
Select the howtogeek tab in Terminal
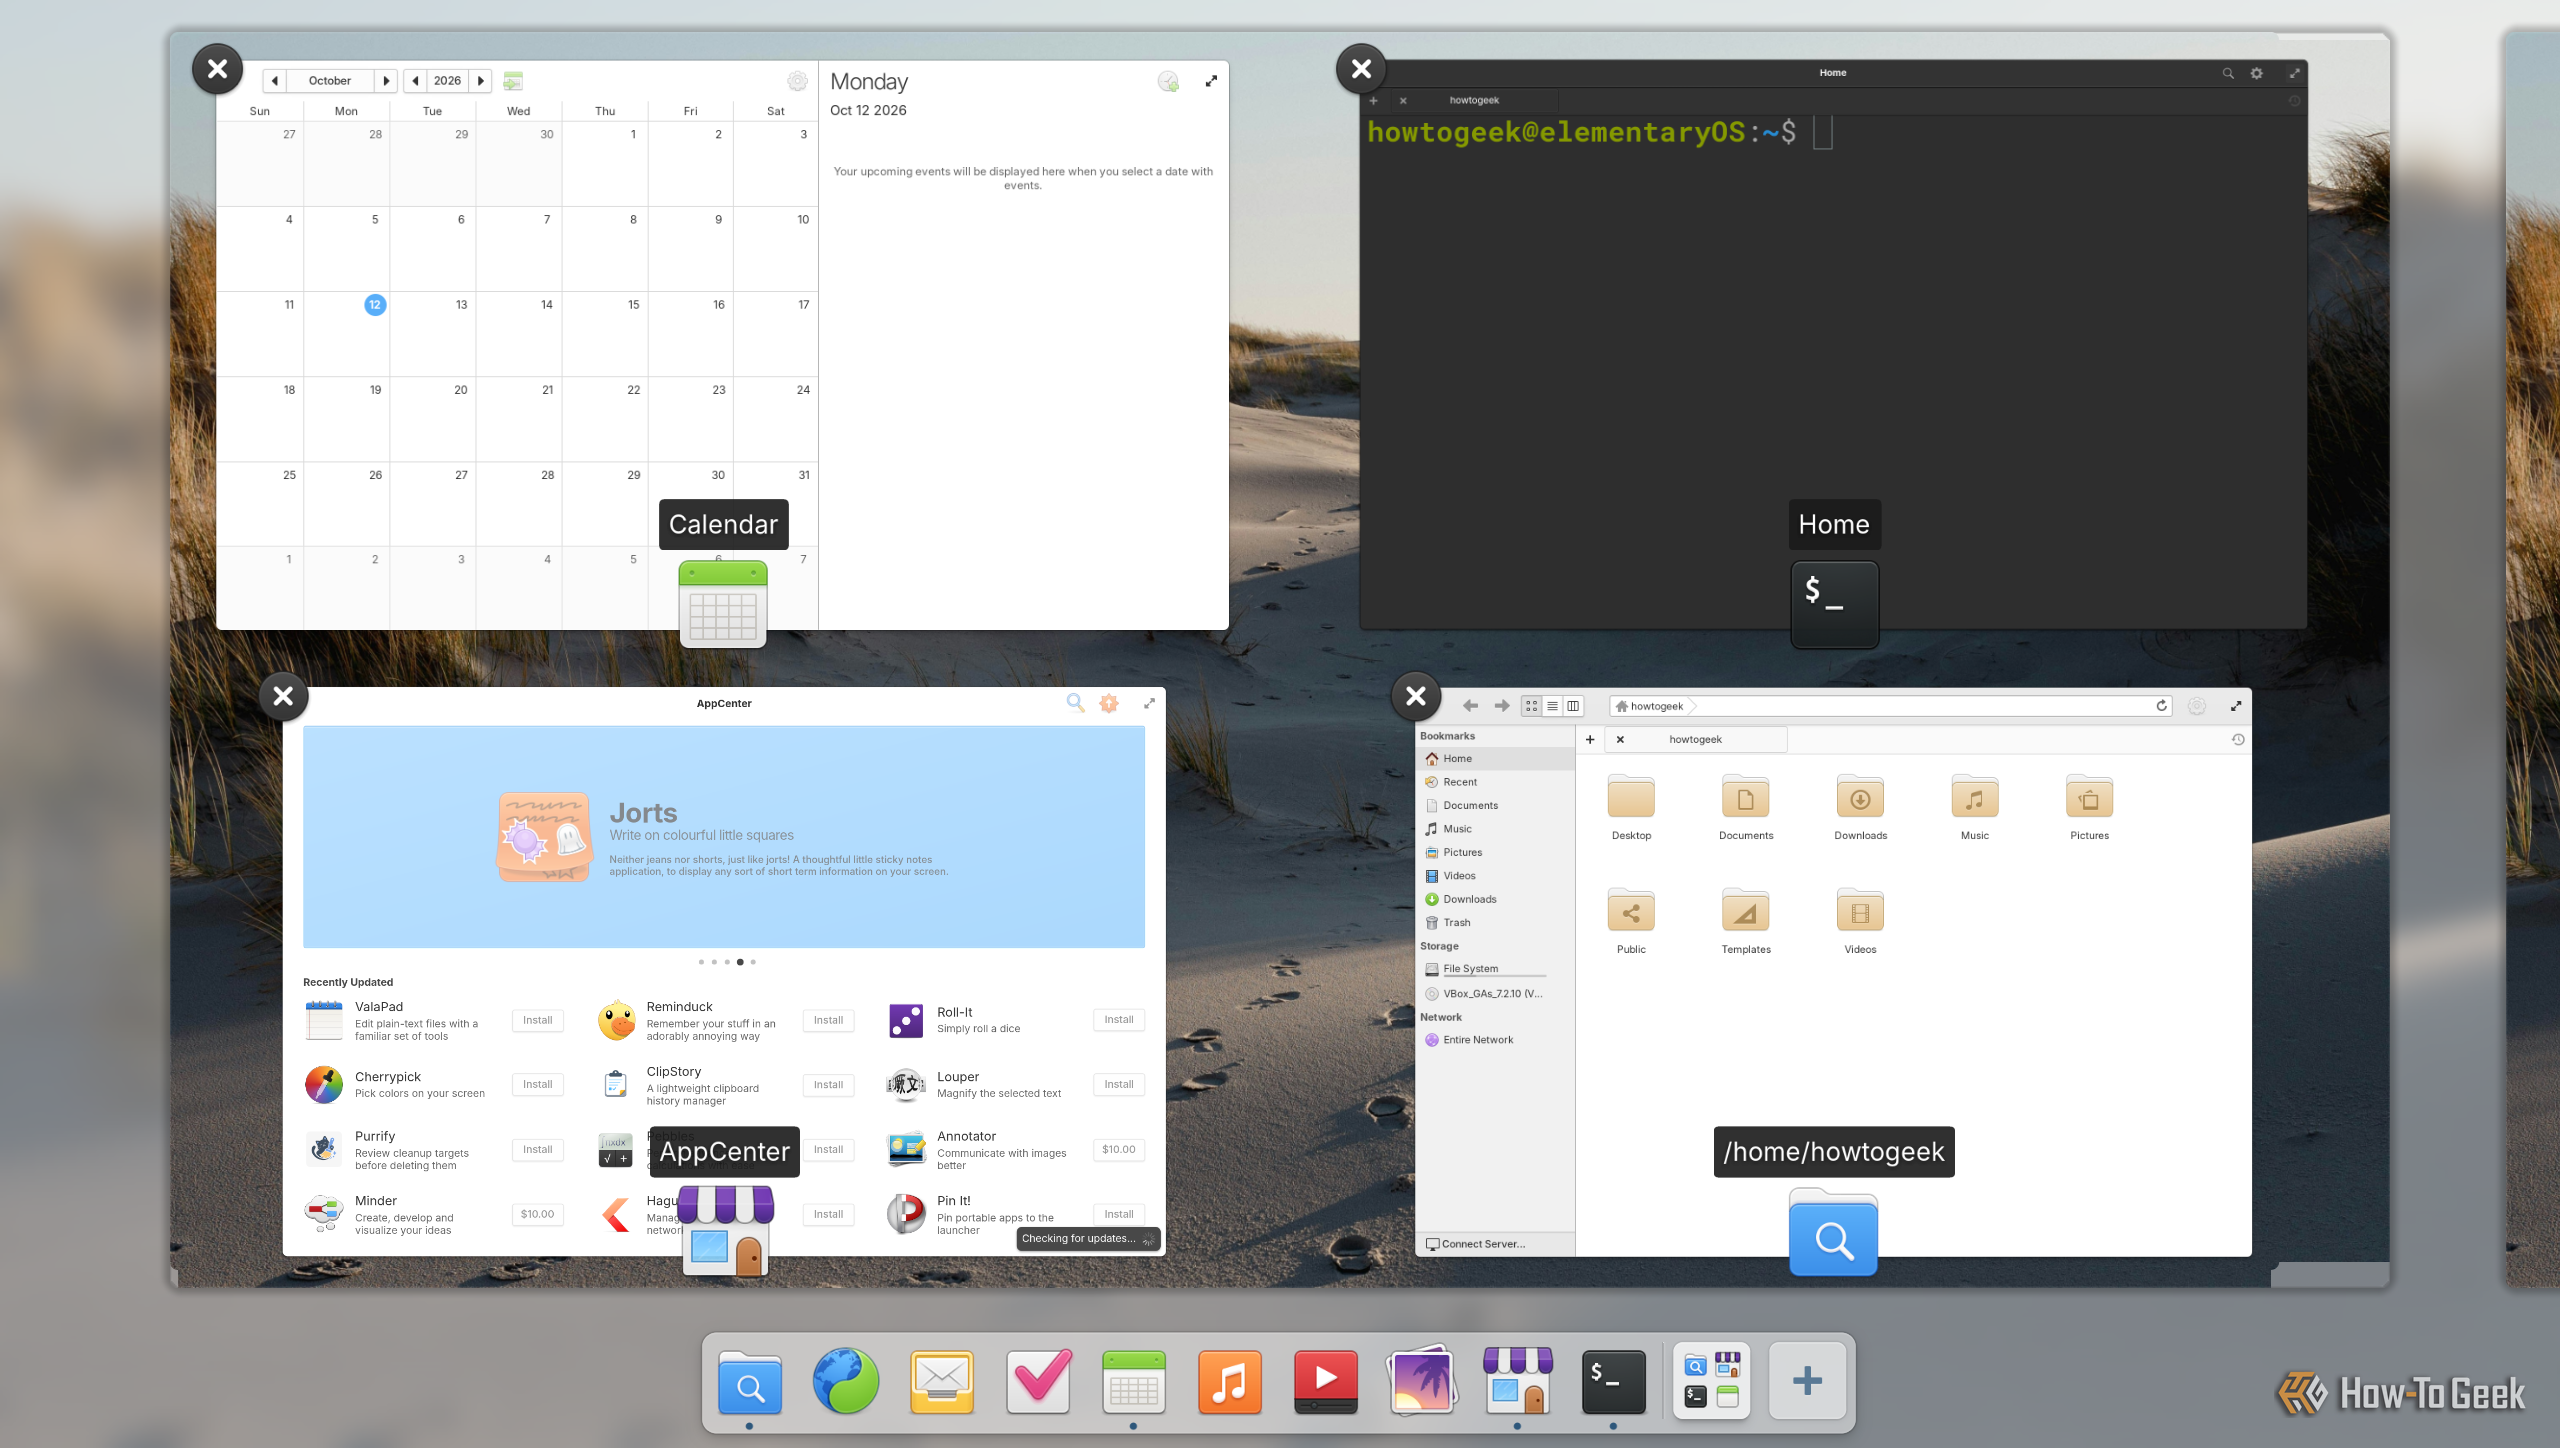(1473, 100)
